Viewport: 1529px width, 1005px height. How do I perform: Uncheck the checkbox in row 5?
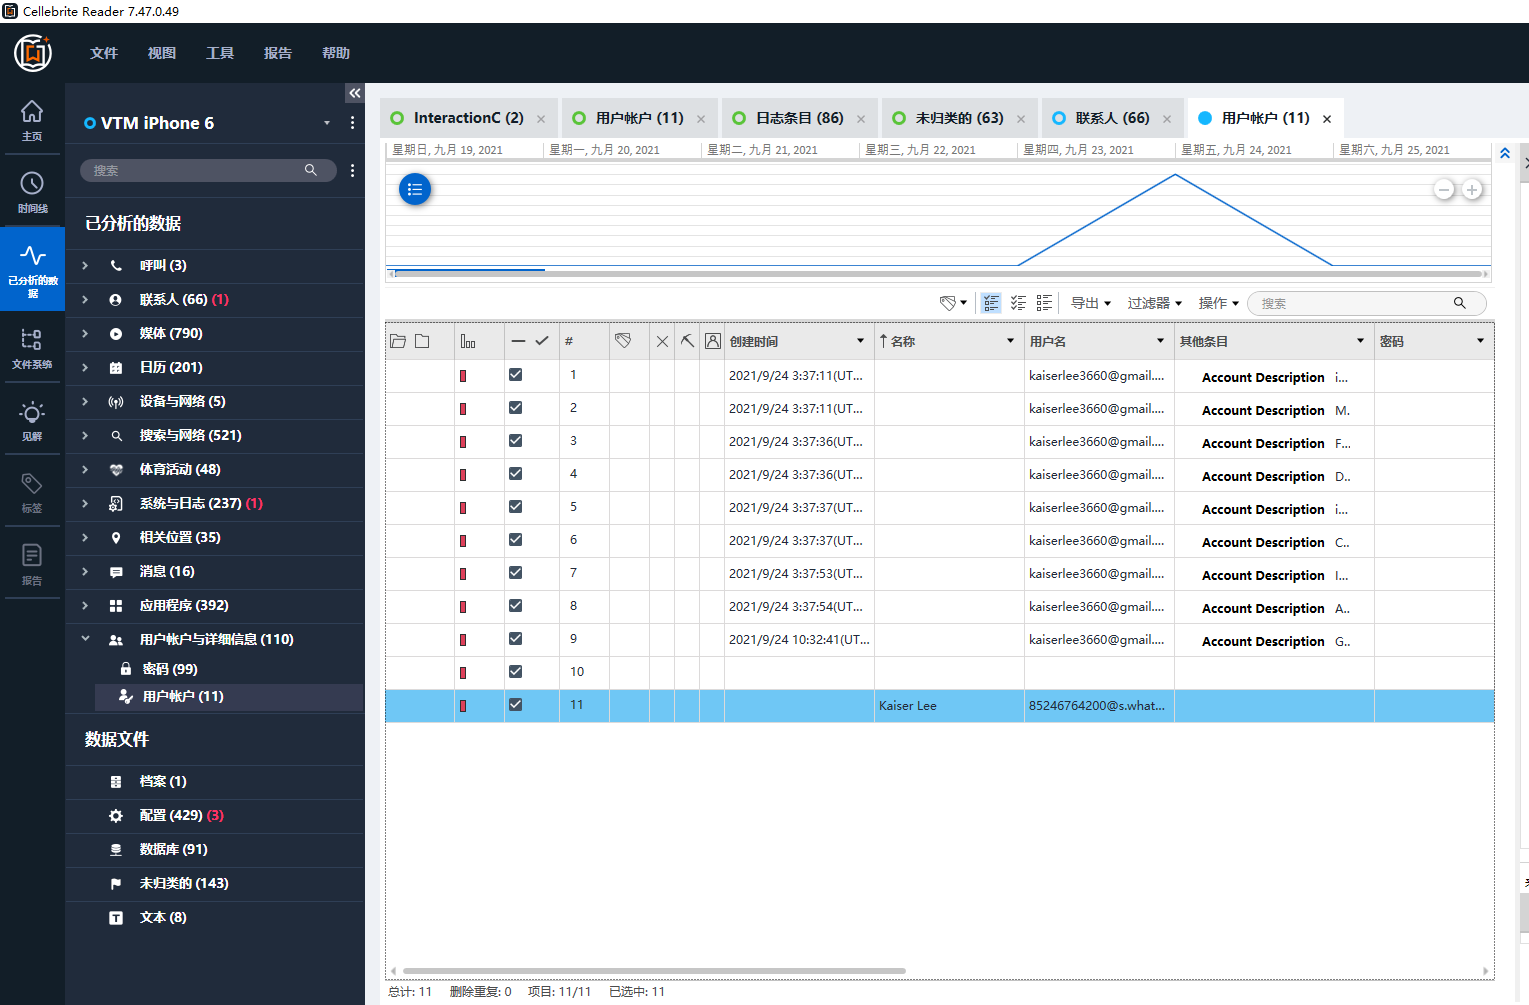pyautogui.click(x=515, y=507)
